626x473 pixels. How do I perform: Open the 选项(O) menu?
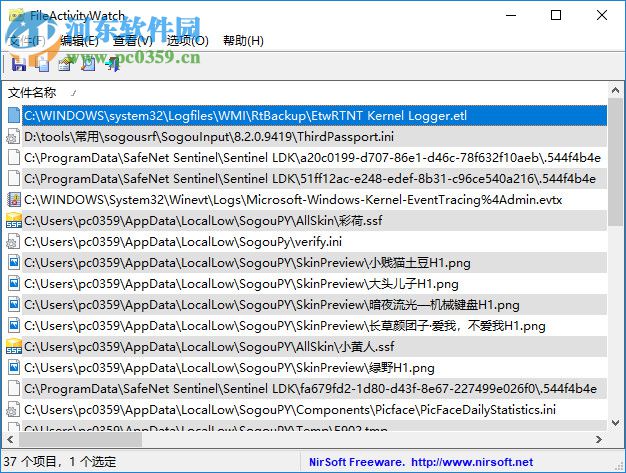click(187, 41)
